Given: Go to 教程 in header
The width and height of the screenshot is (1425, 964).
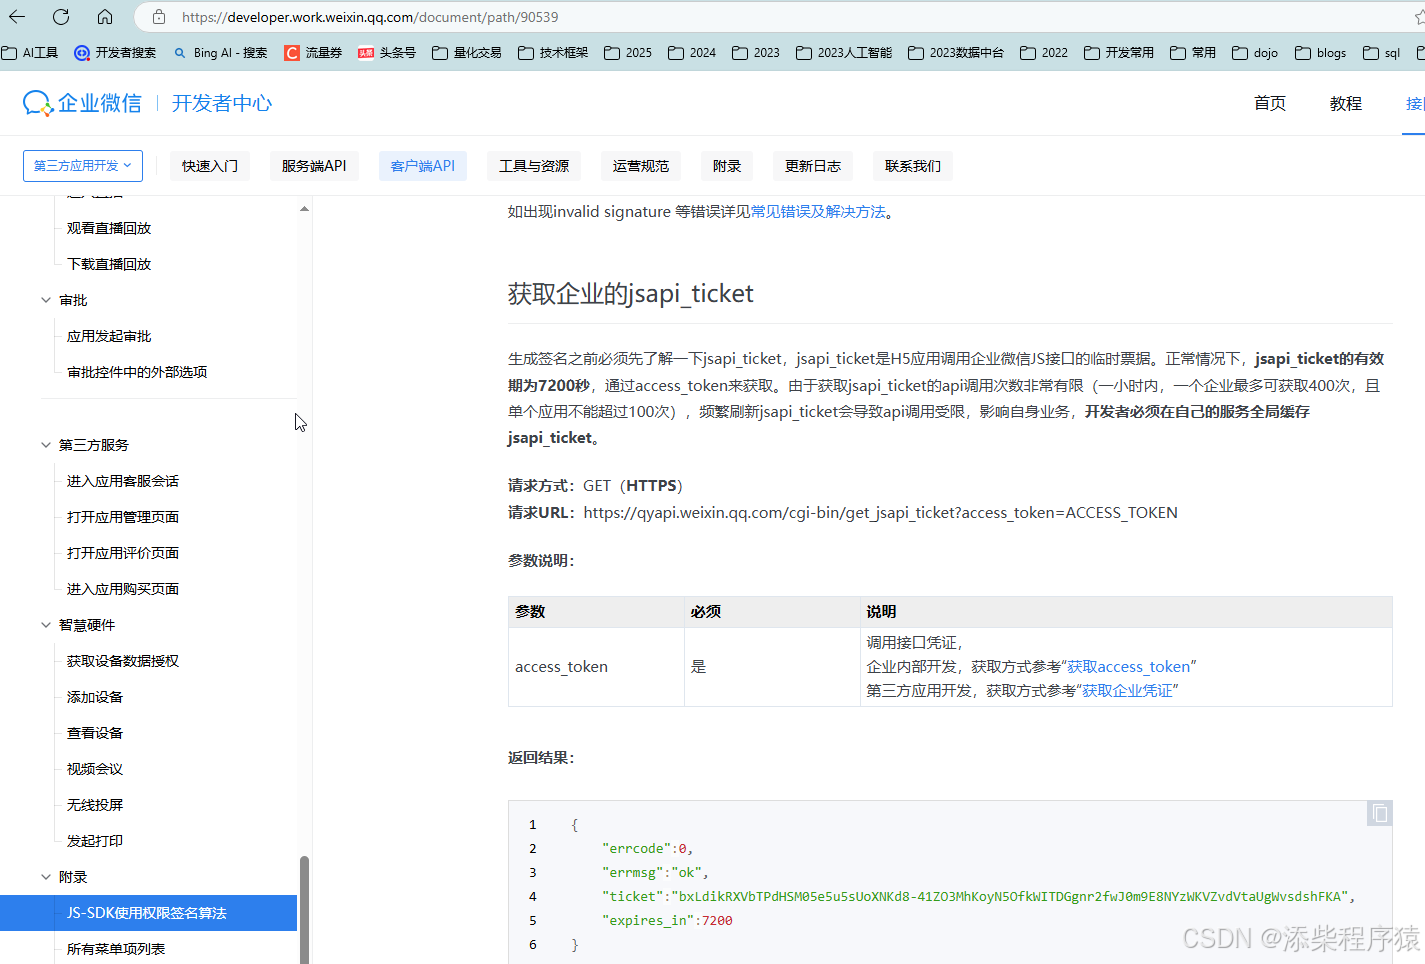Looking at the screenshot, I should pyautogui.click(x=1346, y=103).
